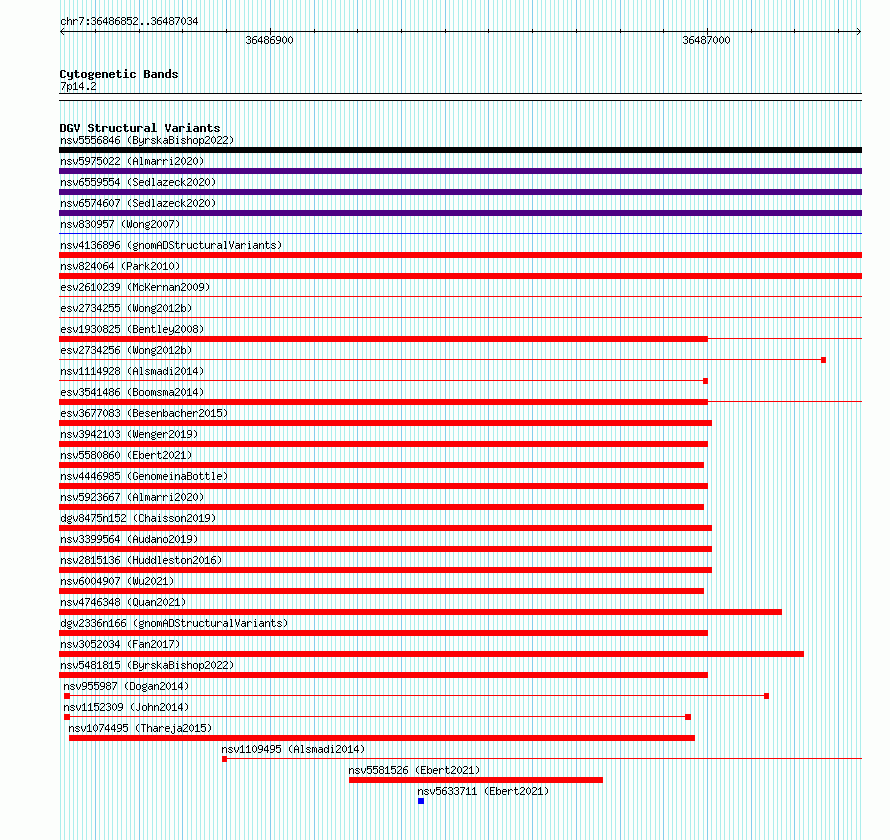
Task: Click the red nsv1074495 variant bar
Action: click(382, 738)
